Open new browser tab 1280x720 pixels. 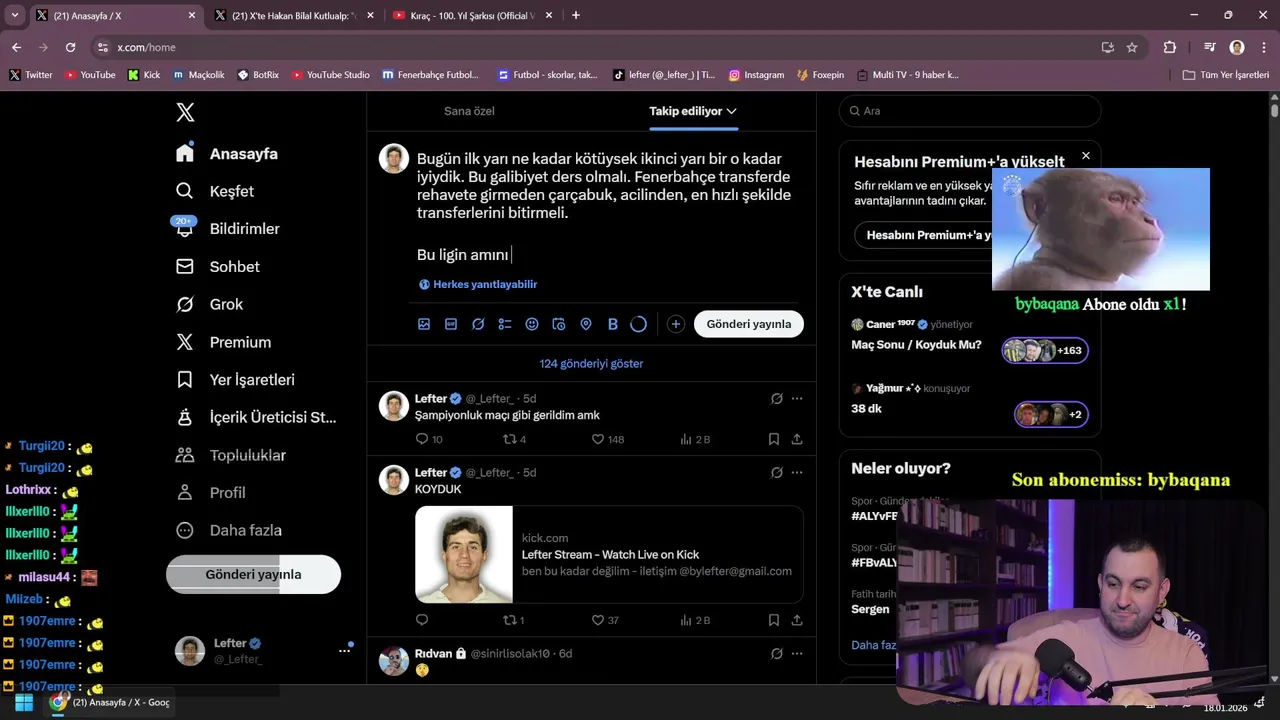coord(576,15)
